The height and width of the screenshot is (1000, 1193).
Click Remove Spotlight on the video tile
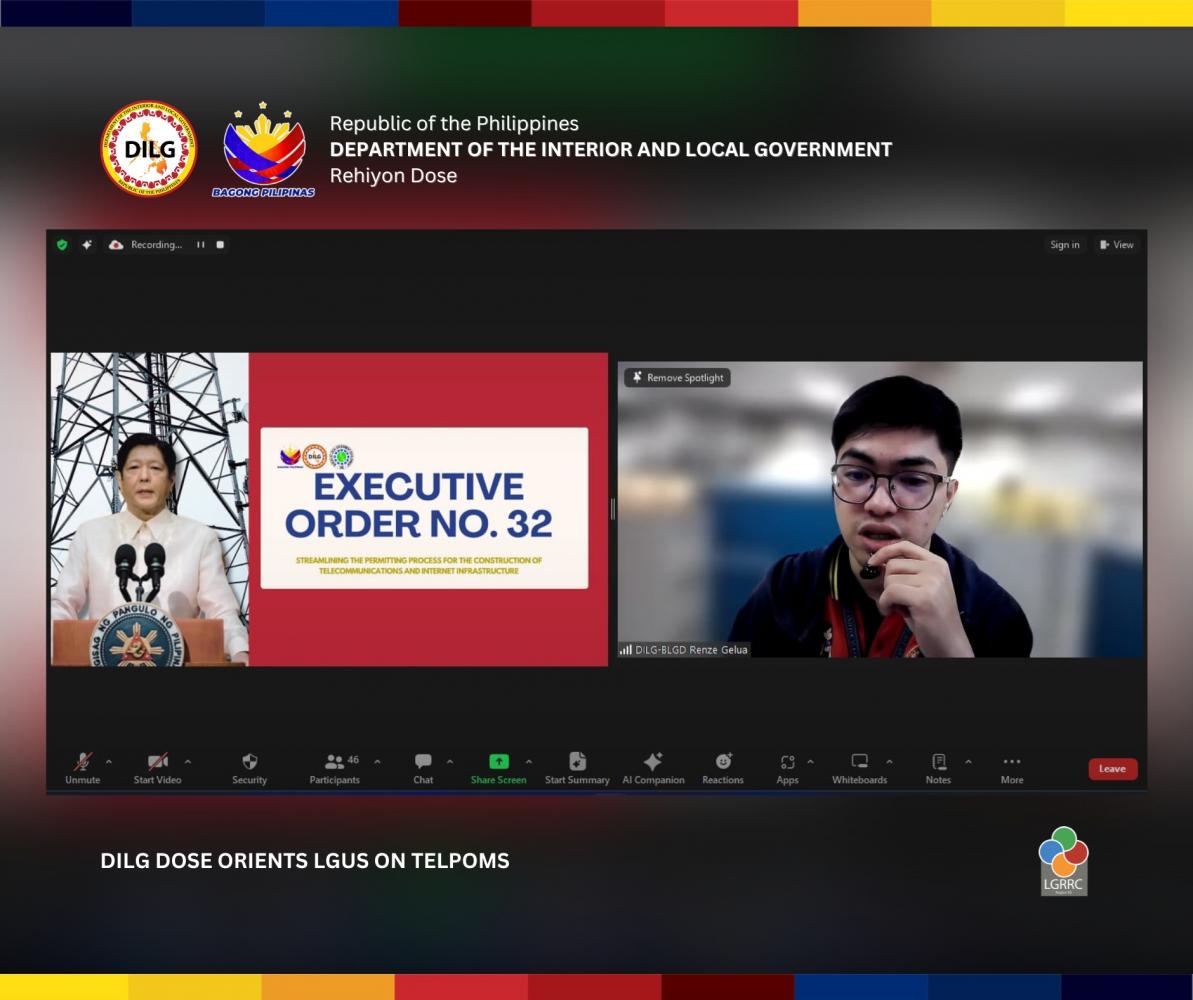click(x=678, y=377)
